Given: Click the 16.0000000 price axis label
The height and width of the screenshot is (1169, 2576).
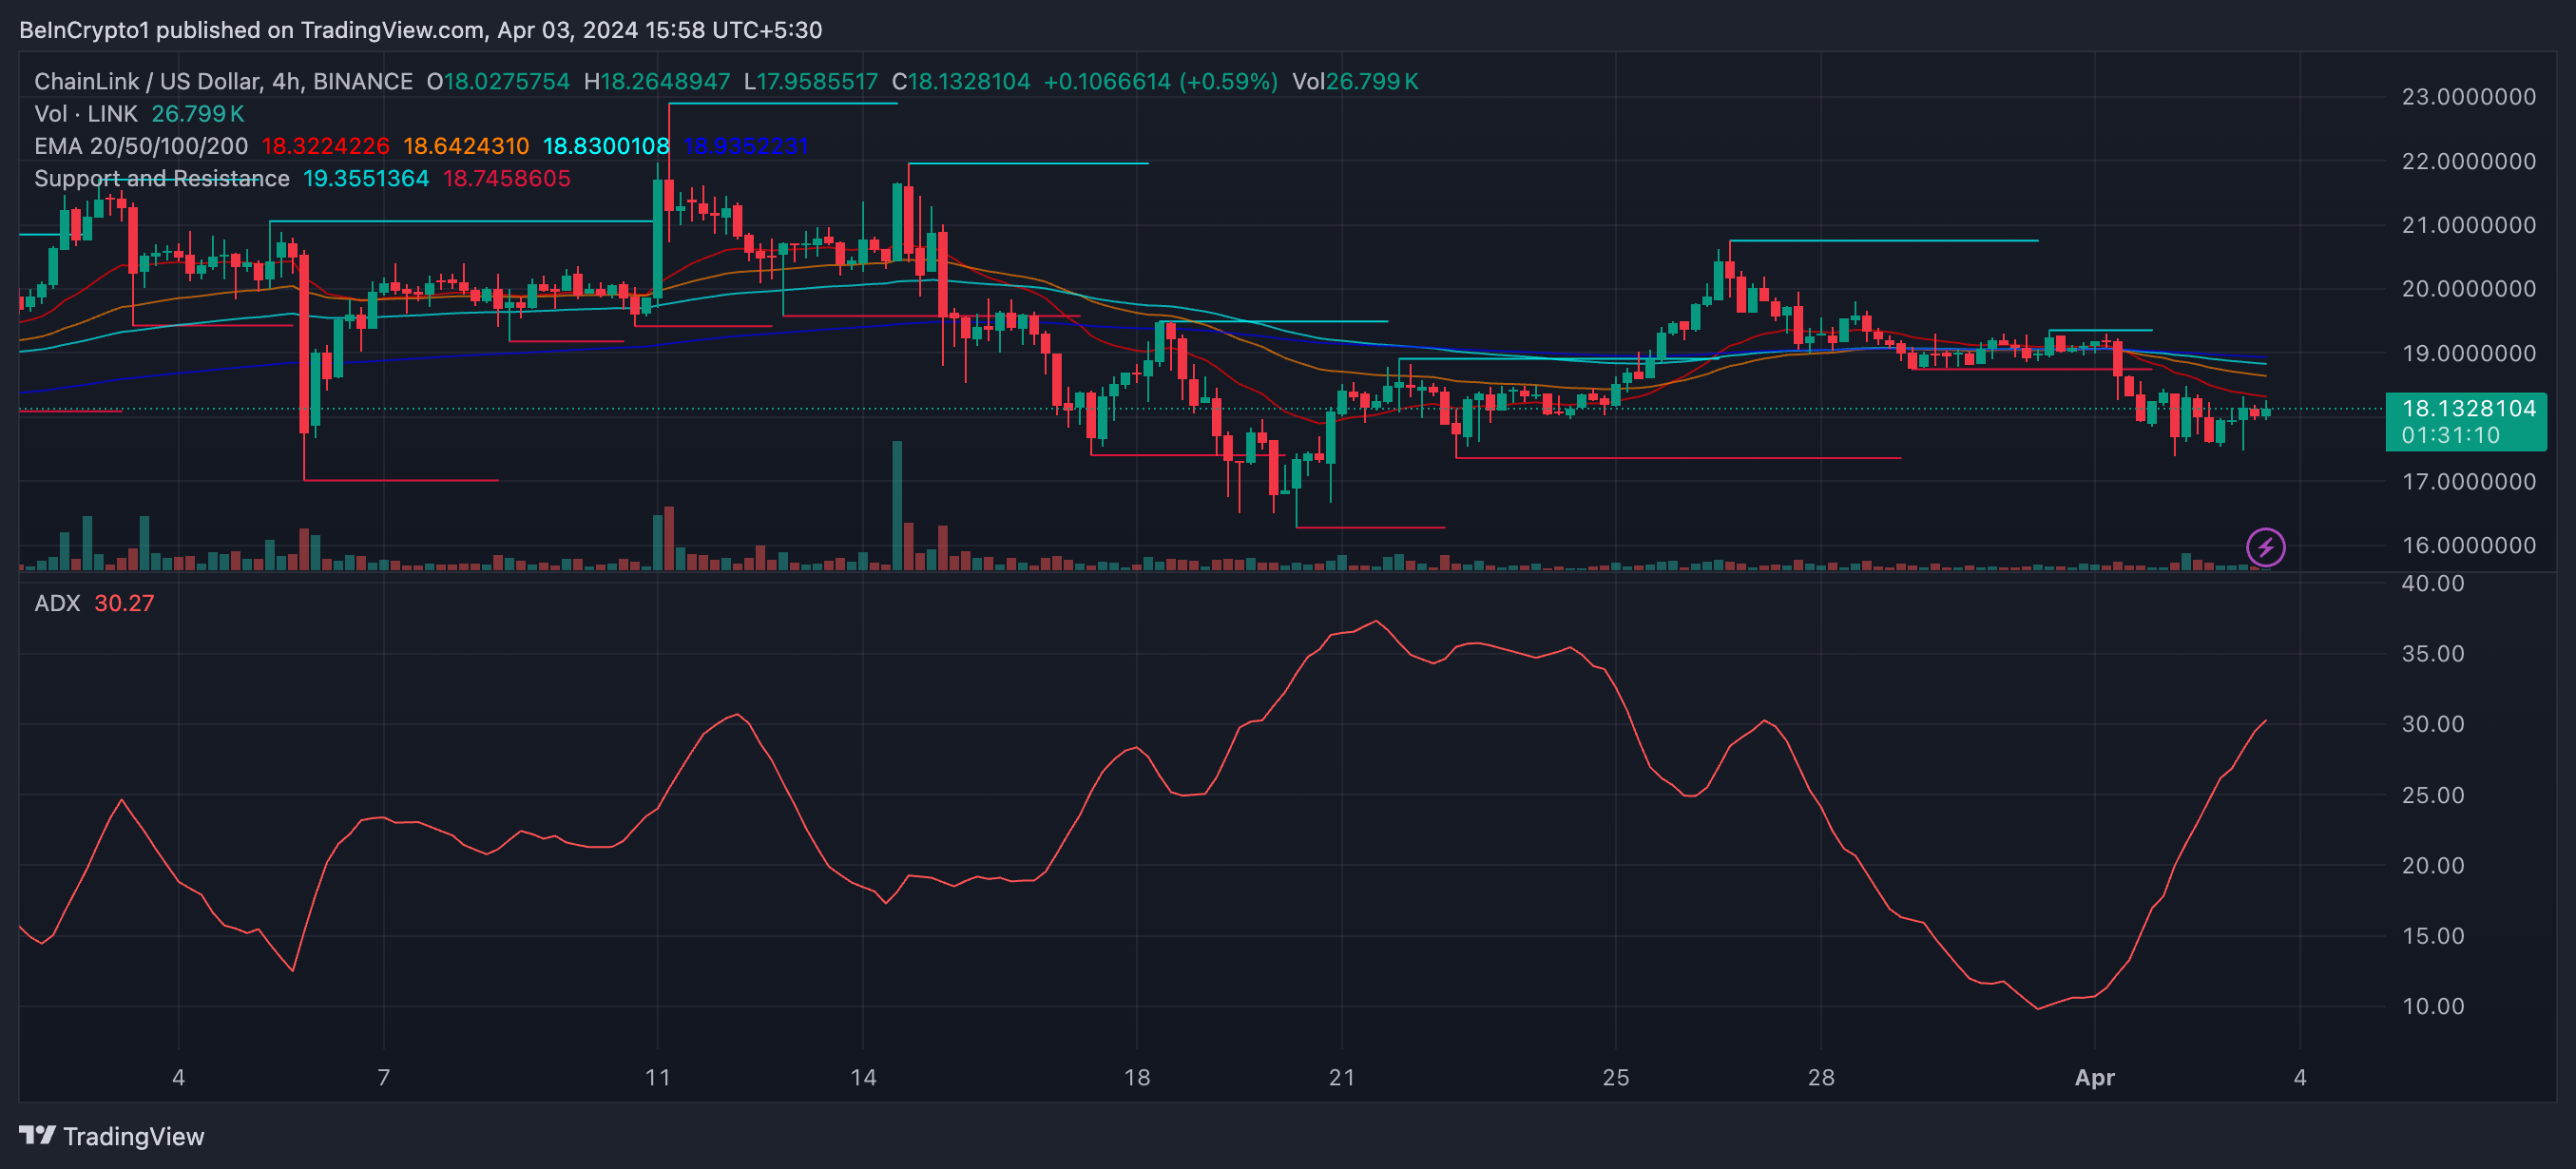Looking at the screenshot, I should [2468, 545].
